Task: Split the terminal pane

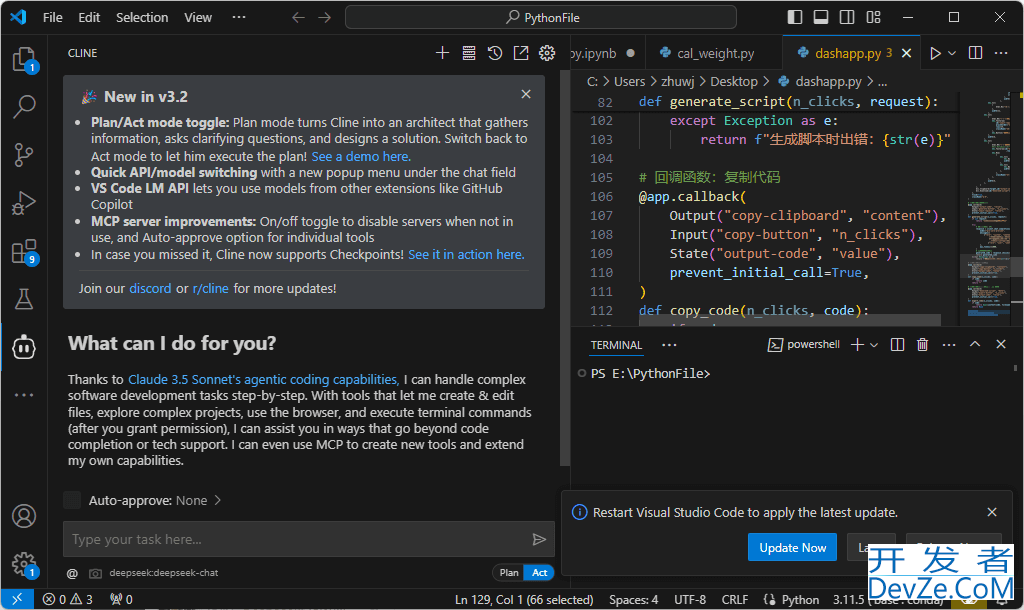Action: tap(897, 344)
